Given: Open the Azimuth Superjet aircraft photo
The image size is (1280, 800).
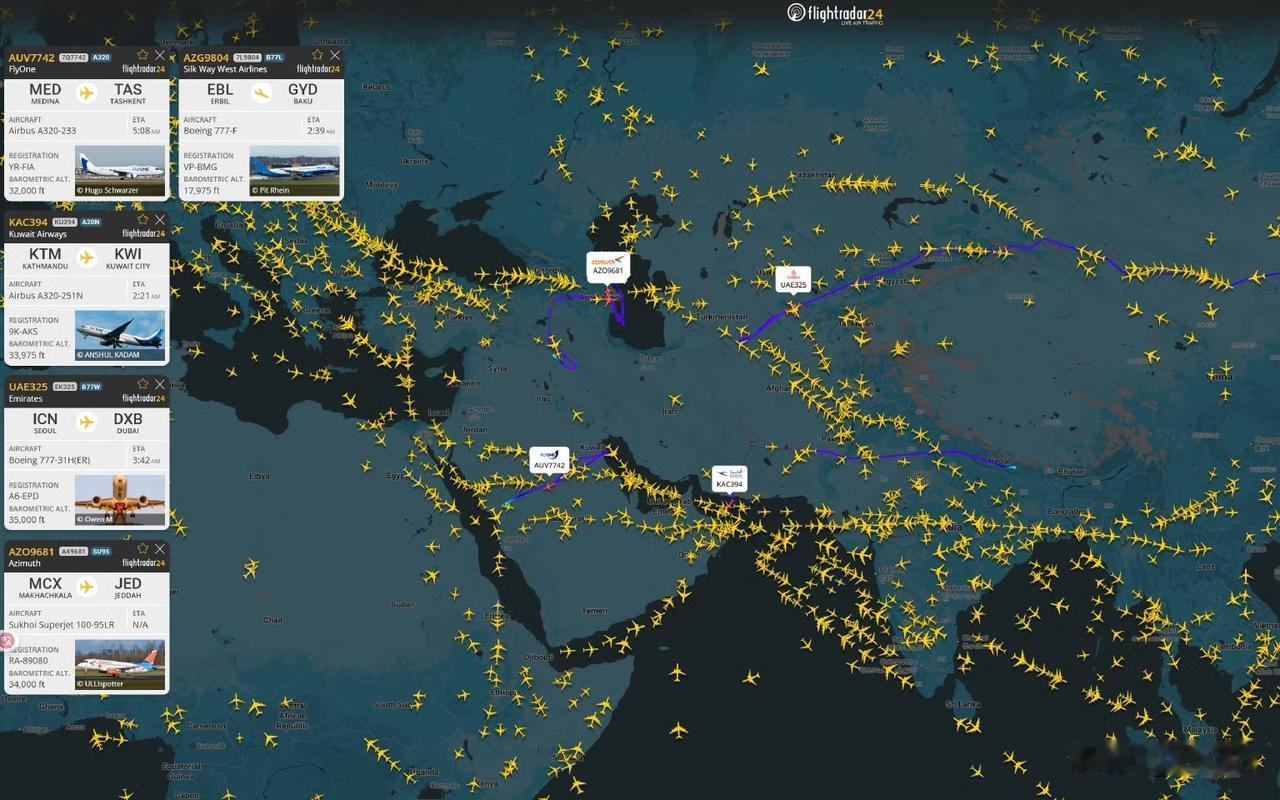Looking at the screenshot, I should click(x=120, y=665).
